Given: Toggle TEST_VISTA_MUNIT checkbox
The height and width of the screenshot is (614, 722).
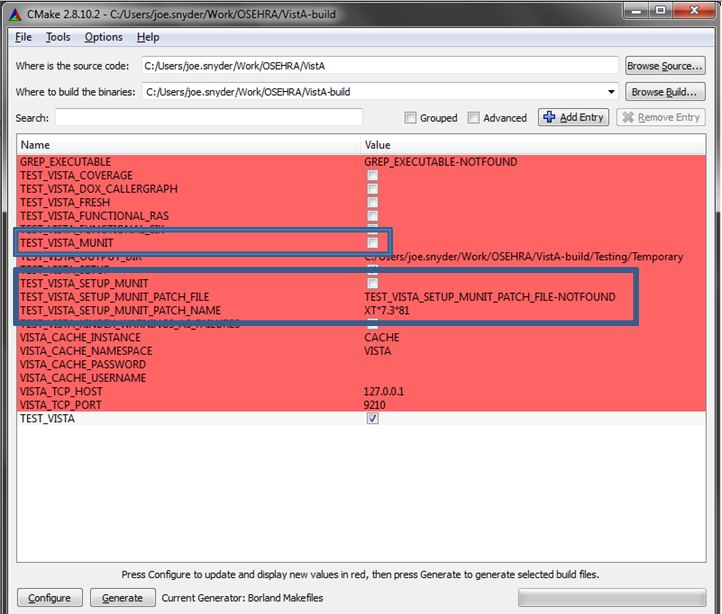Looking at the screenshot, I should (x=372, y=243).
